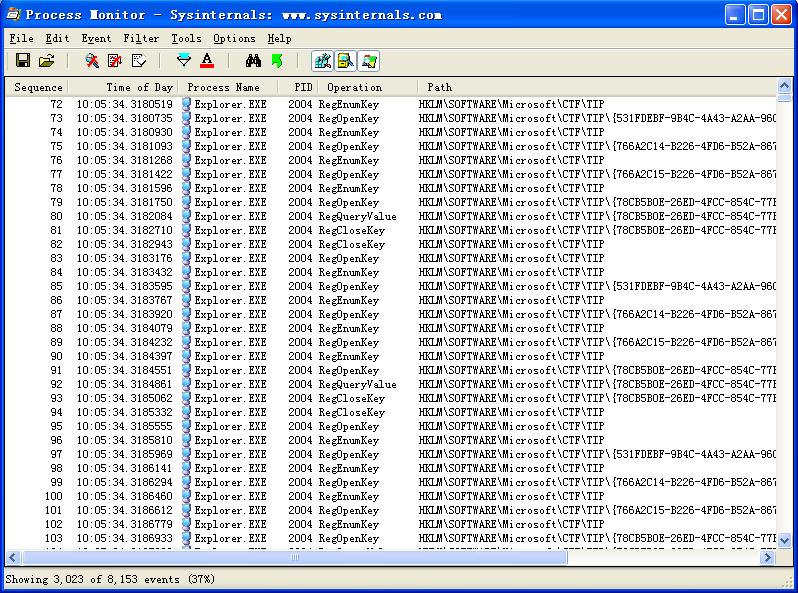The width and height of the screenshot is (798, 593).
Task: Open the File menu
Action: pyautogui.click(x=21, y=39)
